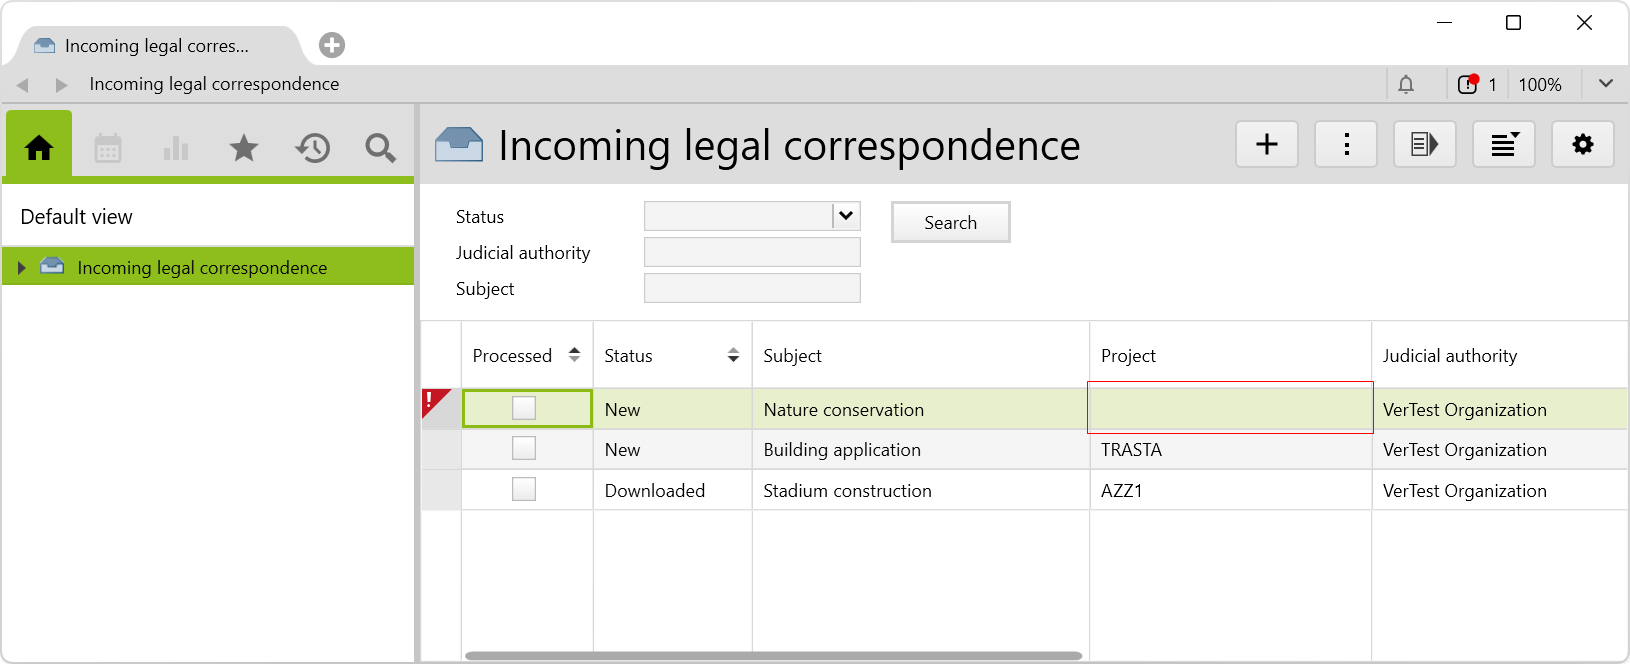Open a new tab with plus circle
This screenshot has width=1630, height=664.
pyautogui.click(x=332, y=45)
